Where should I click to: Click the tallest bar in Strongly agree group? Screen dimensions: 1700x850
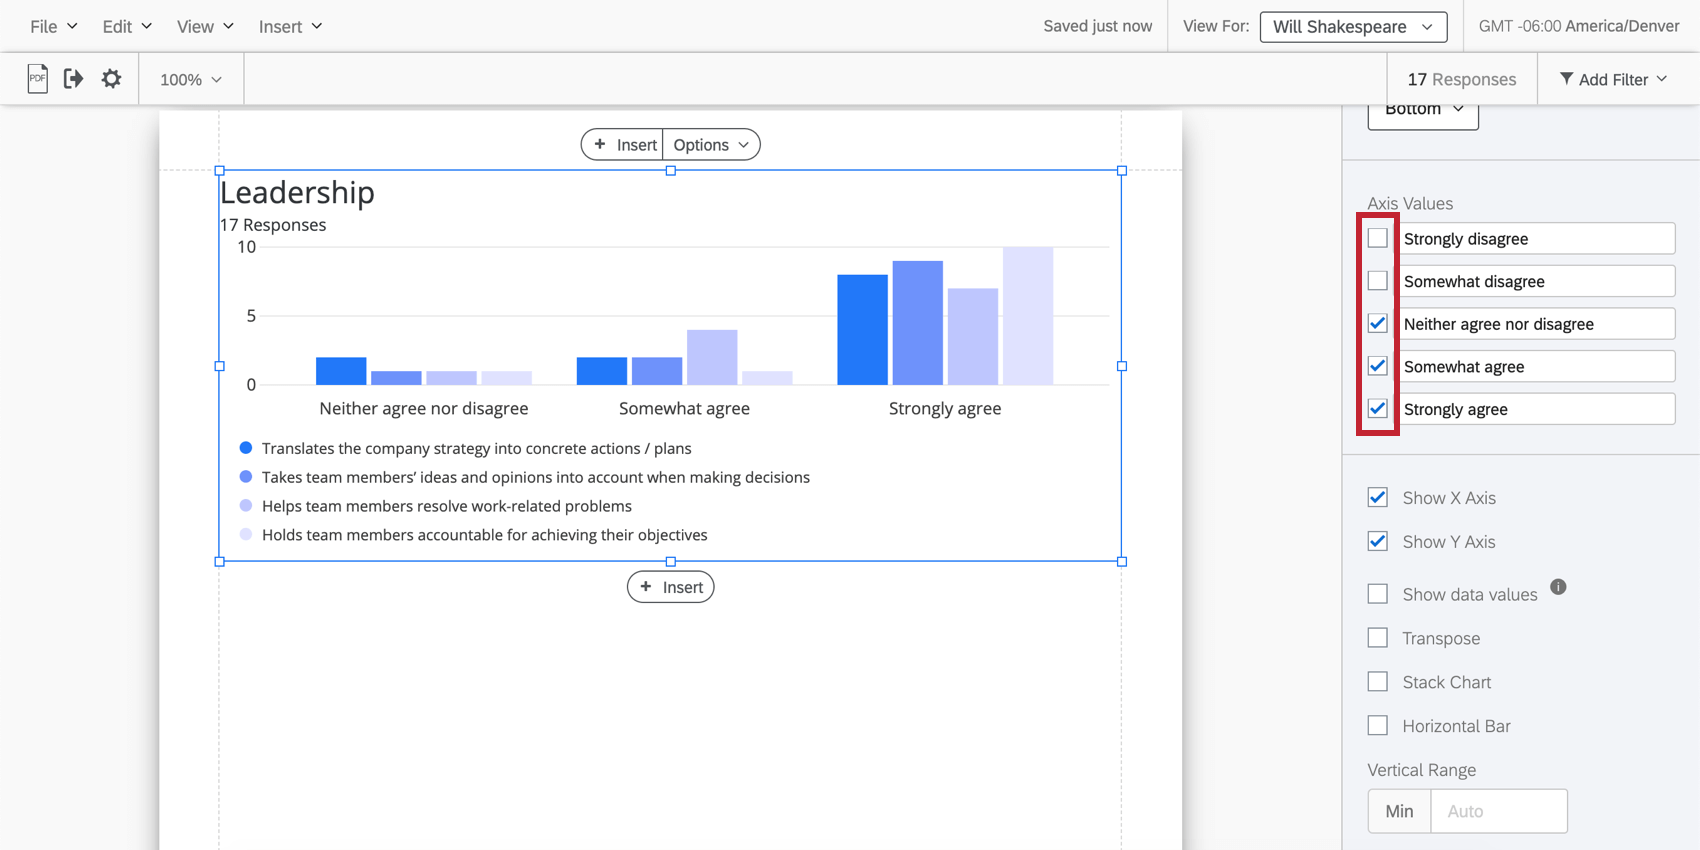(x=1028, y=316)
